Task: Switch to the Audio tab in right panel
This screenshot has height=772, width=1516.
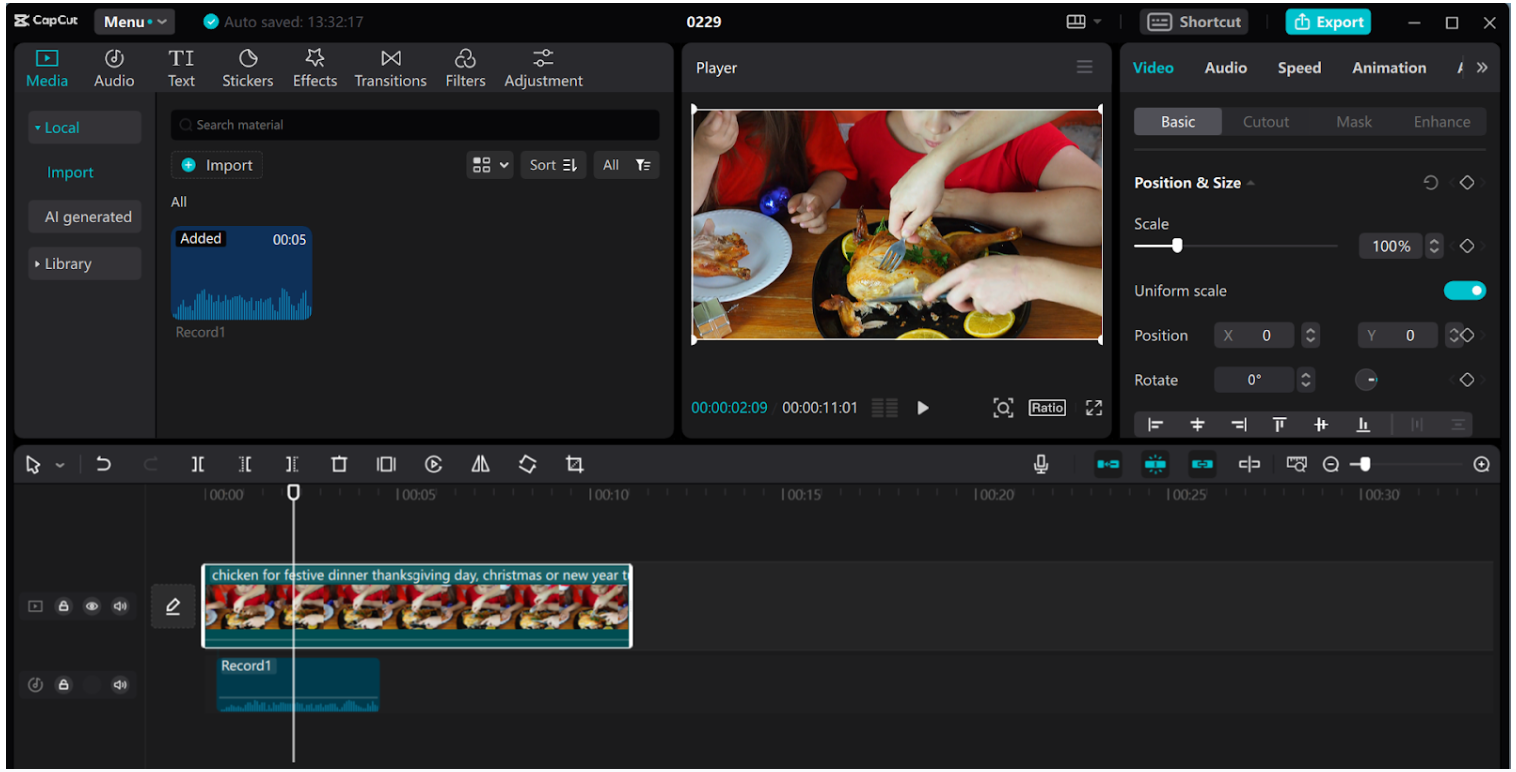Action: click(1224, 67)
